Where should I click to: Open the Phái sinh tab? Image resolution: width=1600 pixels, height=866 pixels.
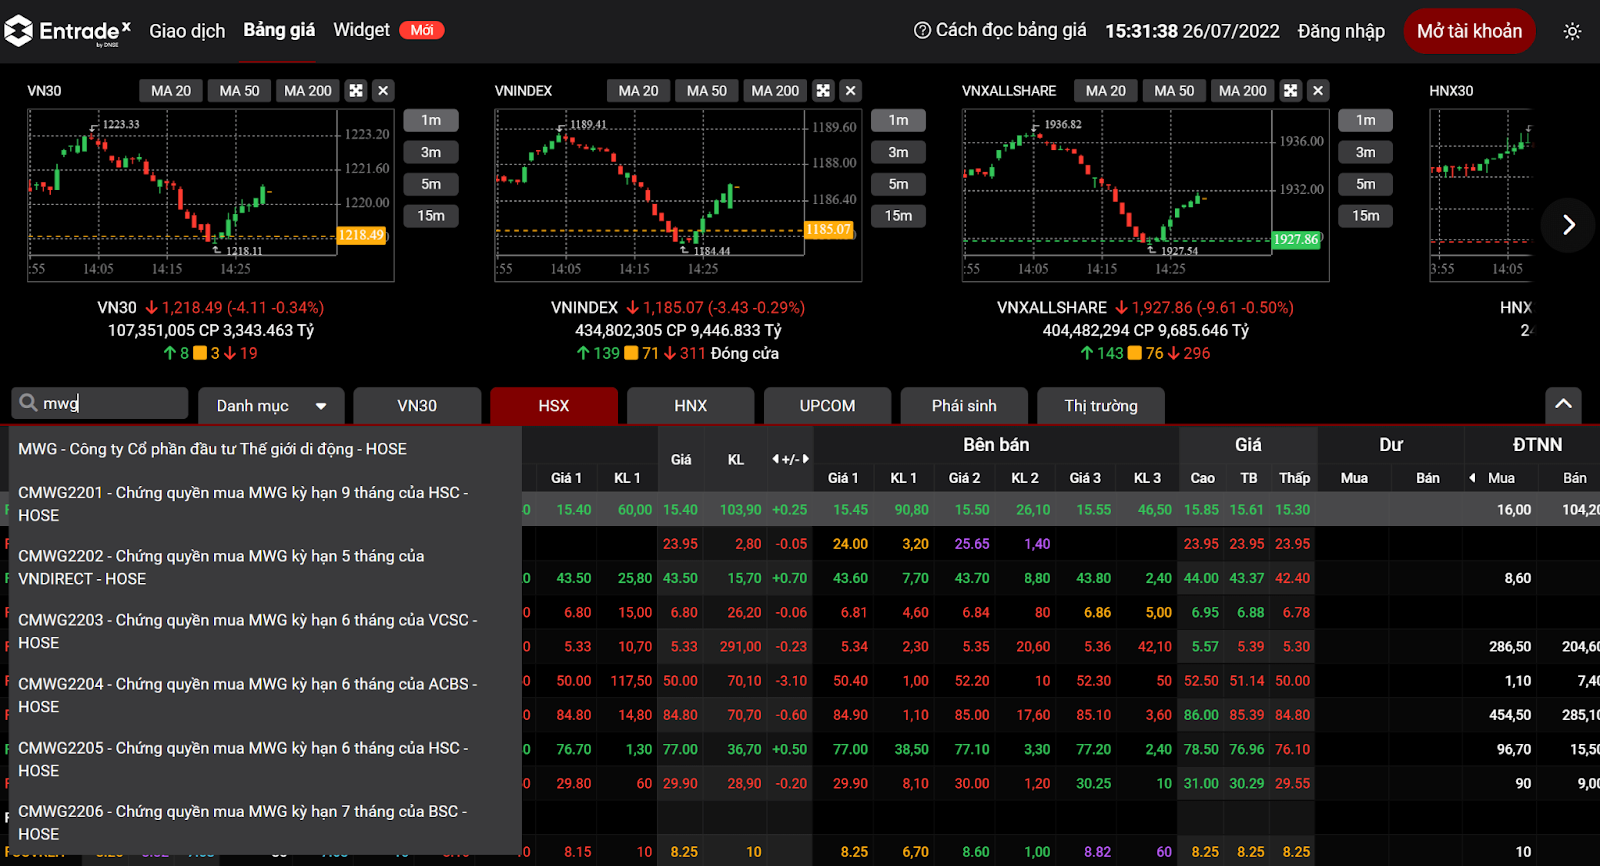(x=964, y=406)
